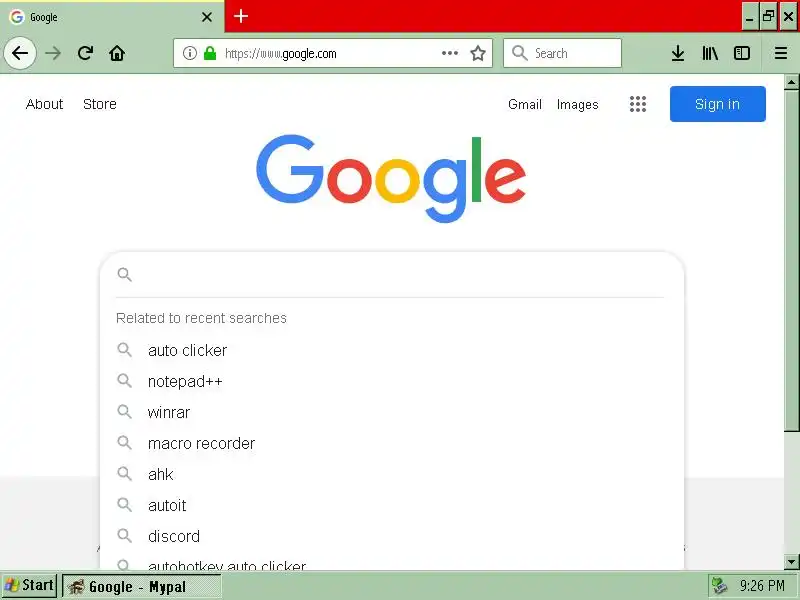The width and height of the screenshot is (800, 600).
Task: Open a new tab with plus button
Action: coord(241,16)
